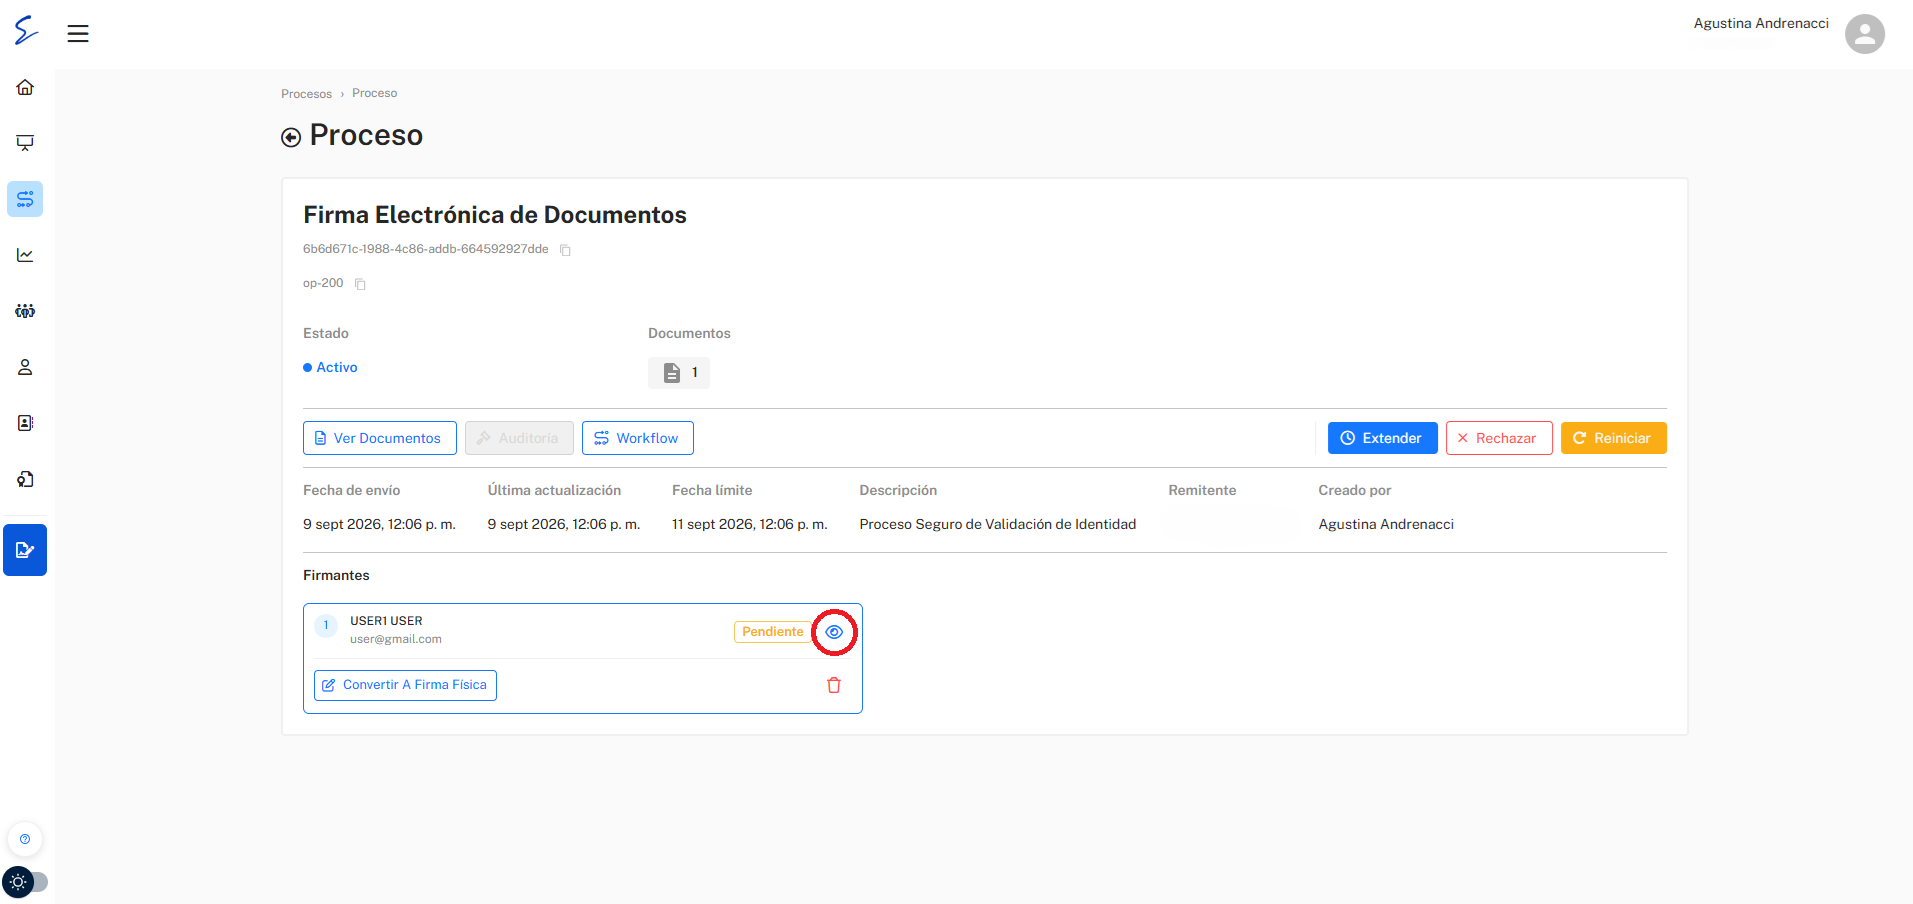Copy the process UUID with copy icon
Image resolution: width=1913 pixels, height=904 pixels.
(x=565, y=250)
